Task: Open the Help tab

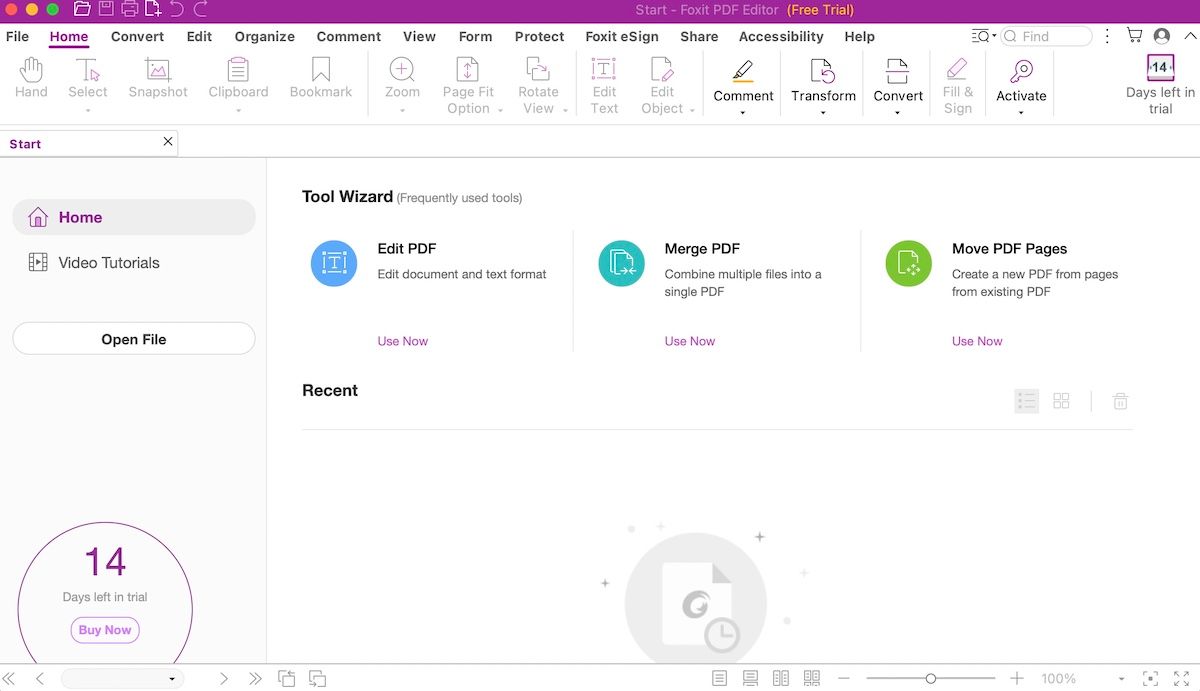Action: click(860, 36)
